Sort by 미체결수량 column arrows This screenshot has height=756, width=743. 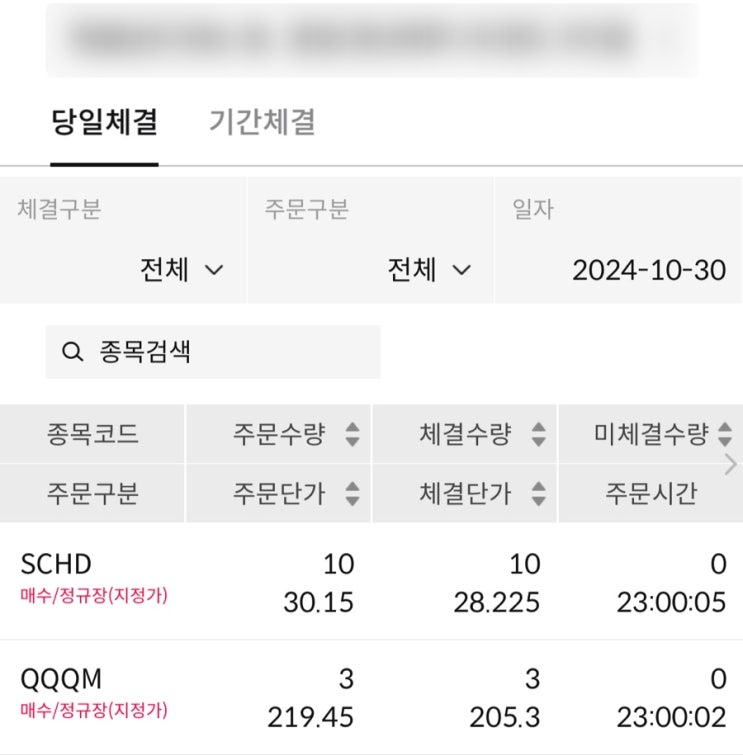[724, 434]
